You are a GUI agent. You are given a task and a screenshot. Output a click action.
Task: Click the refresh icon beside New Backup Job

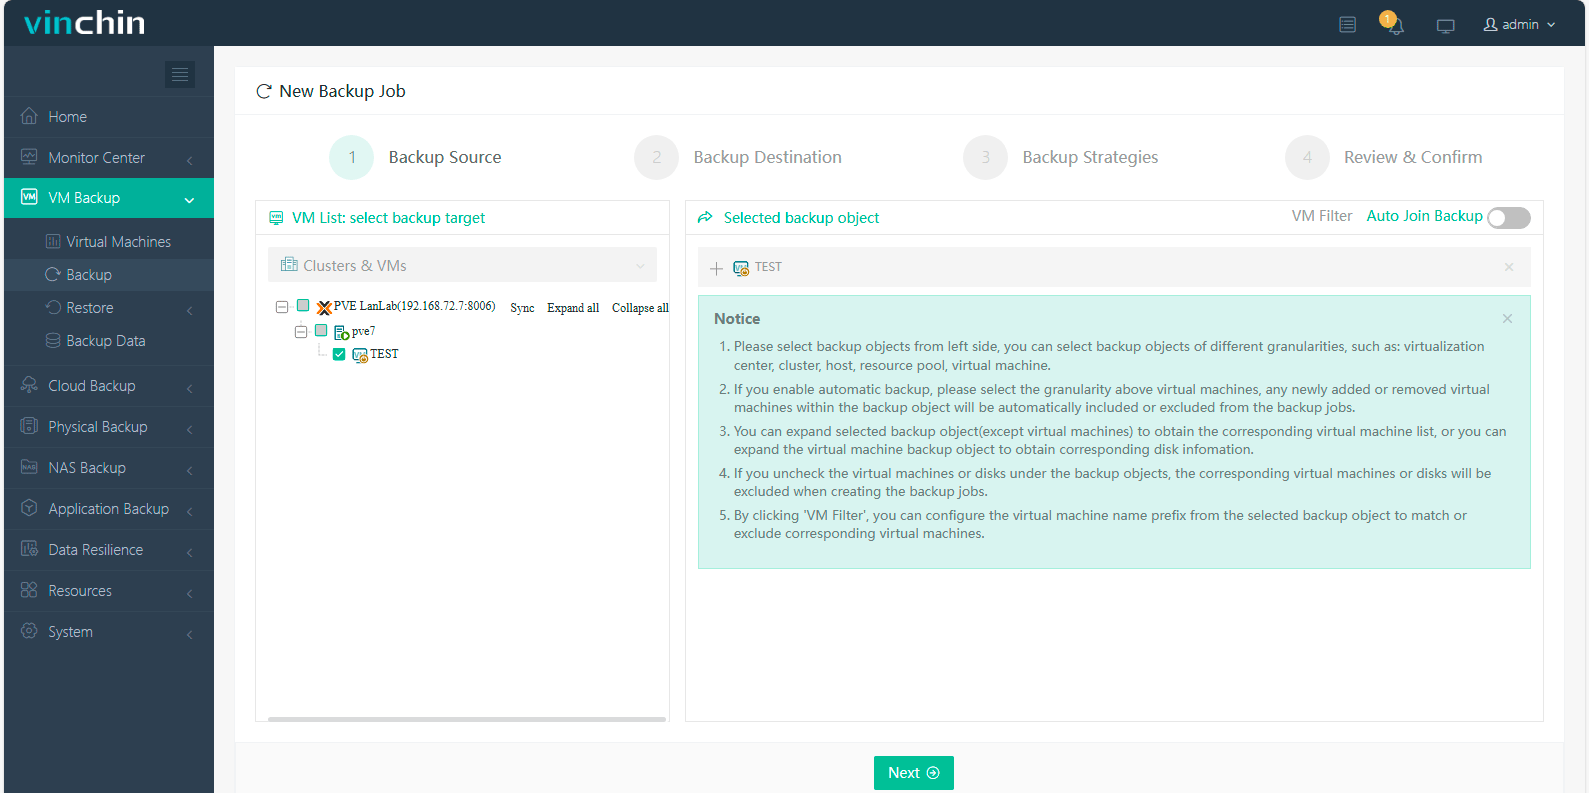264,91
